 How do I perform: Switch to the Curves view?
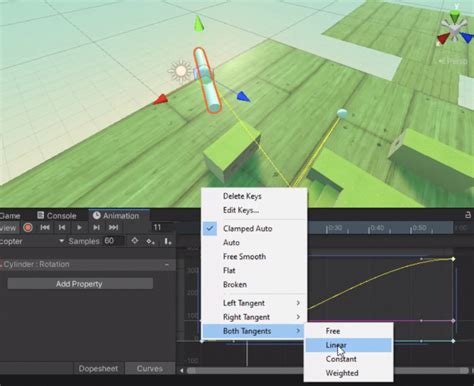pyautogui.click(x=150, y=368)
